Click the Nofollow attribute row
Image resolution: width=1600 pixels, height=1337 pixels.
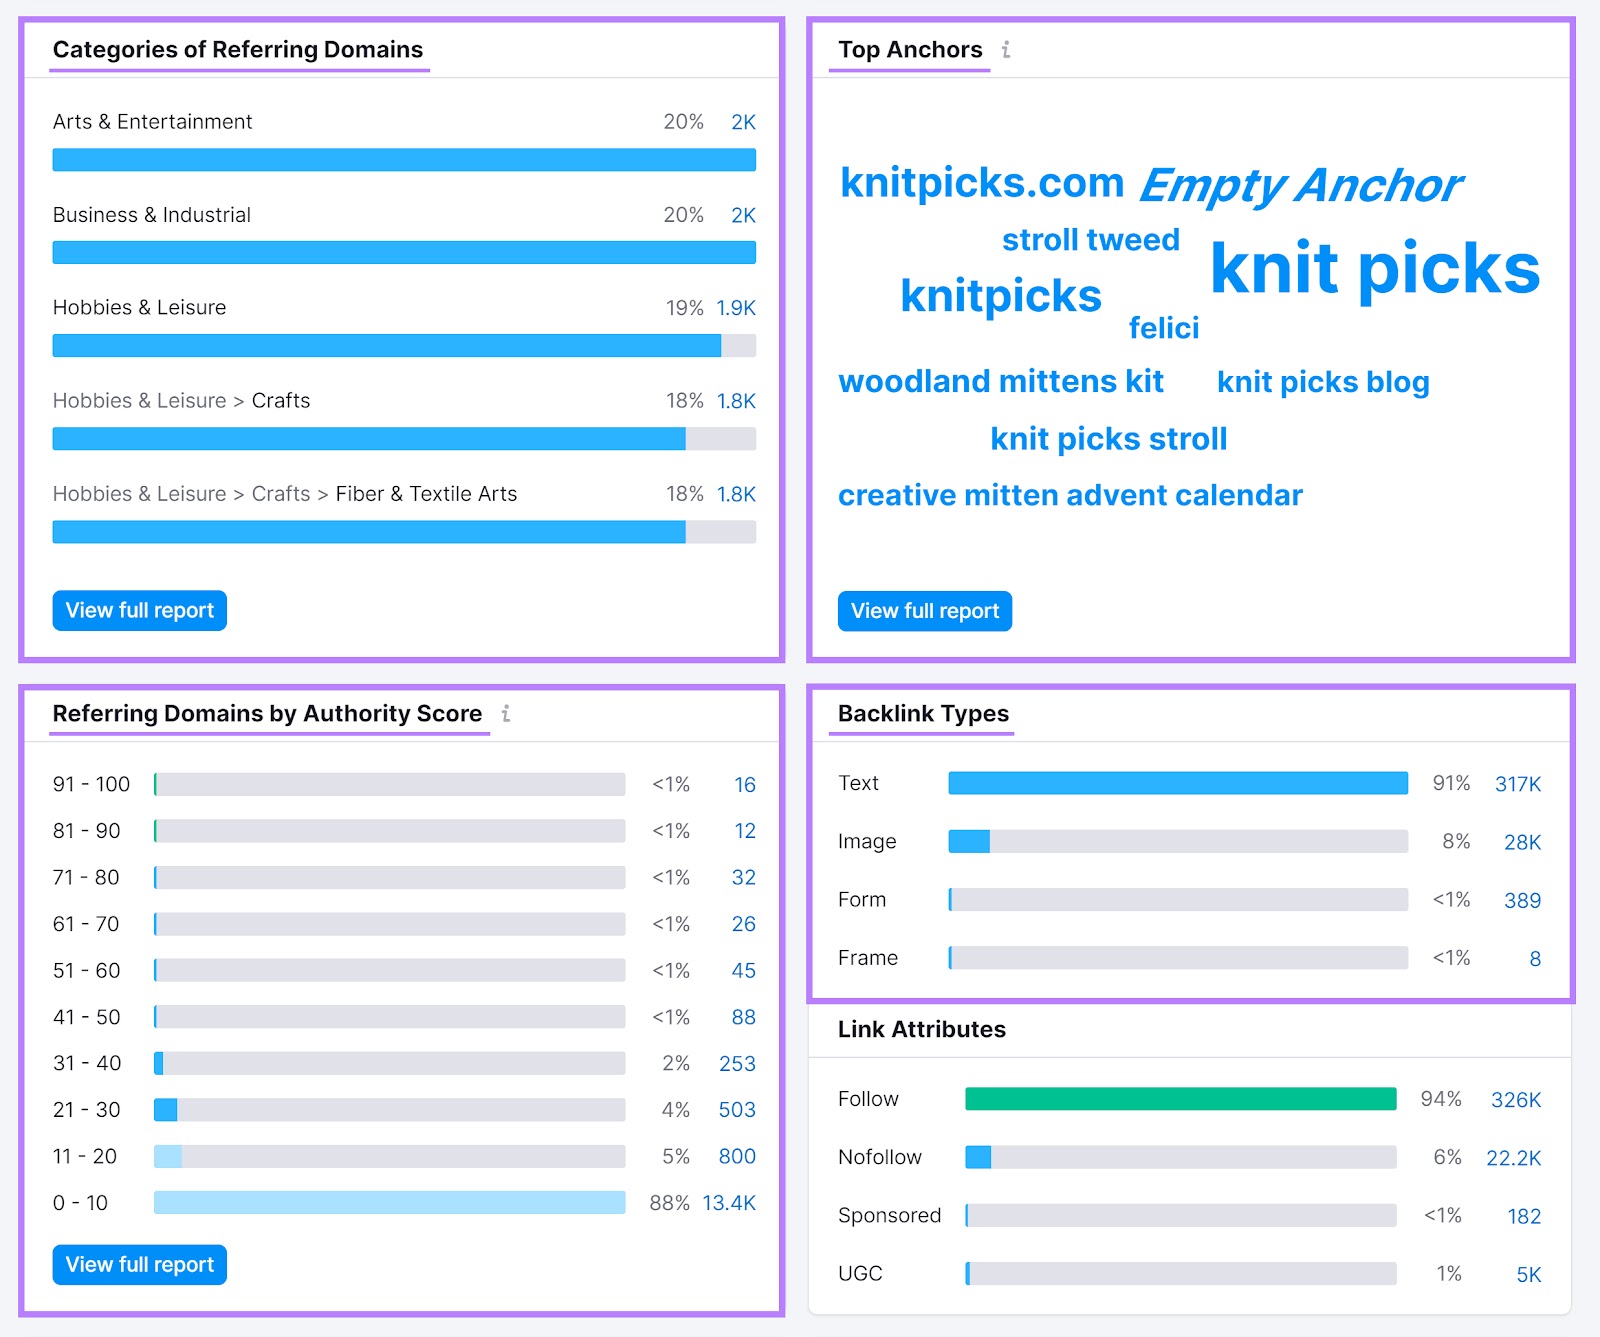pyautogui.click(x=880, y=1157)
